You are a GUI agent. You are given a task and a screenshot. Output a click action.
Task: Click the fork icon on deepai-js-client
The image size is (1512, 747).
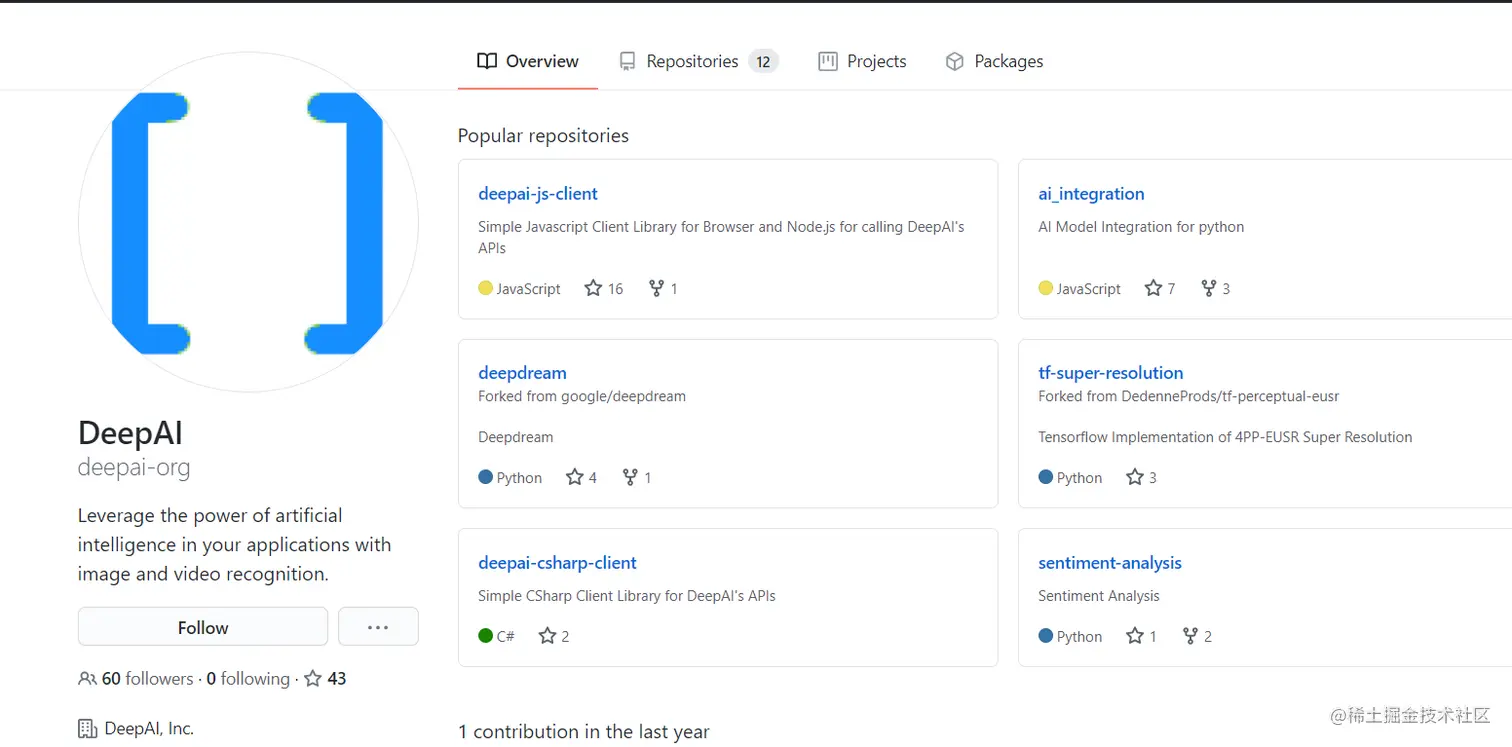pos(656,289)
